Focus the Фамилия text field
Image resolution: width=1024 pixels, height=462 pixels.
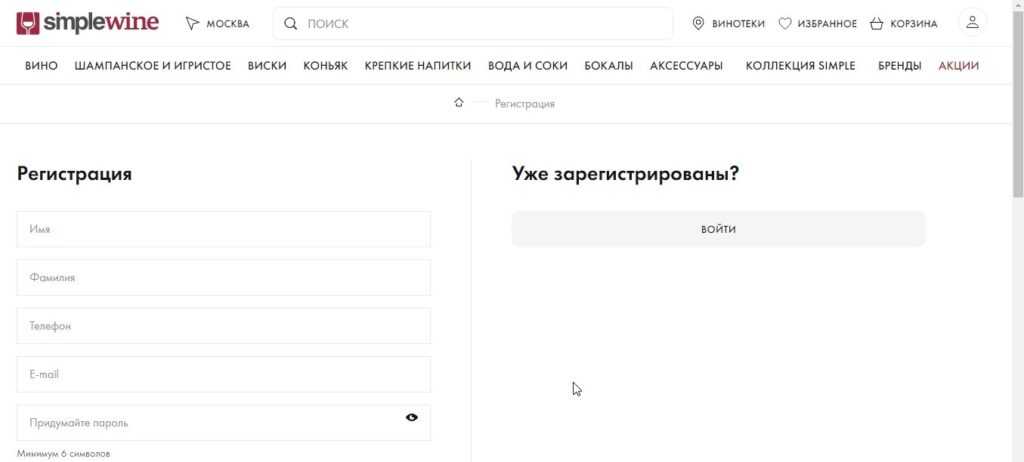coord(223,277)
